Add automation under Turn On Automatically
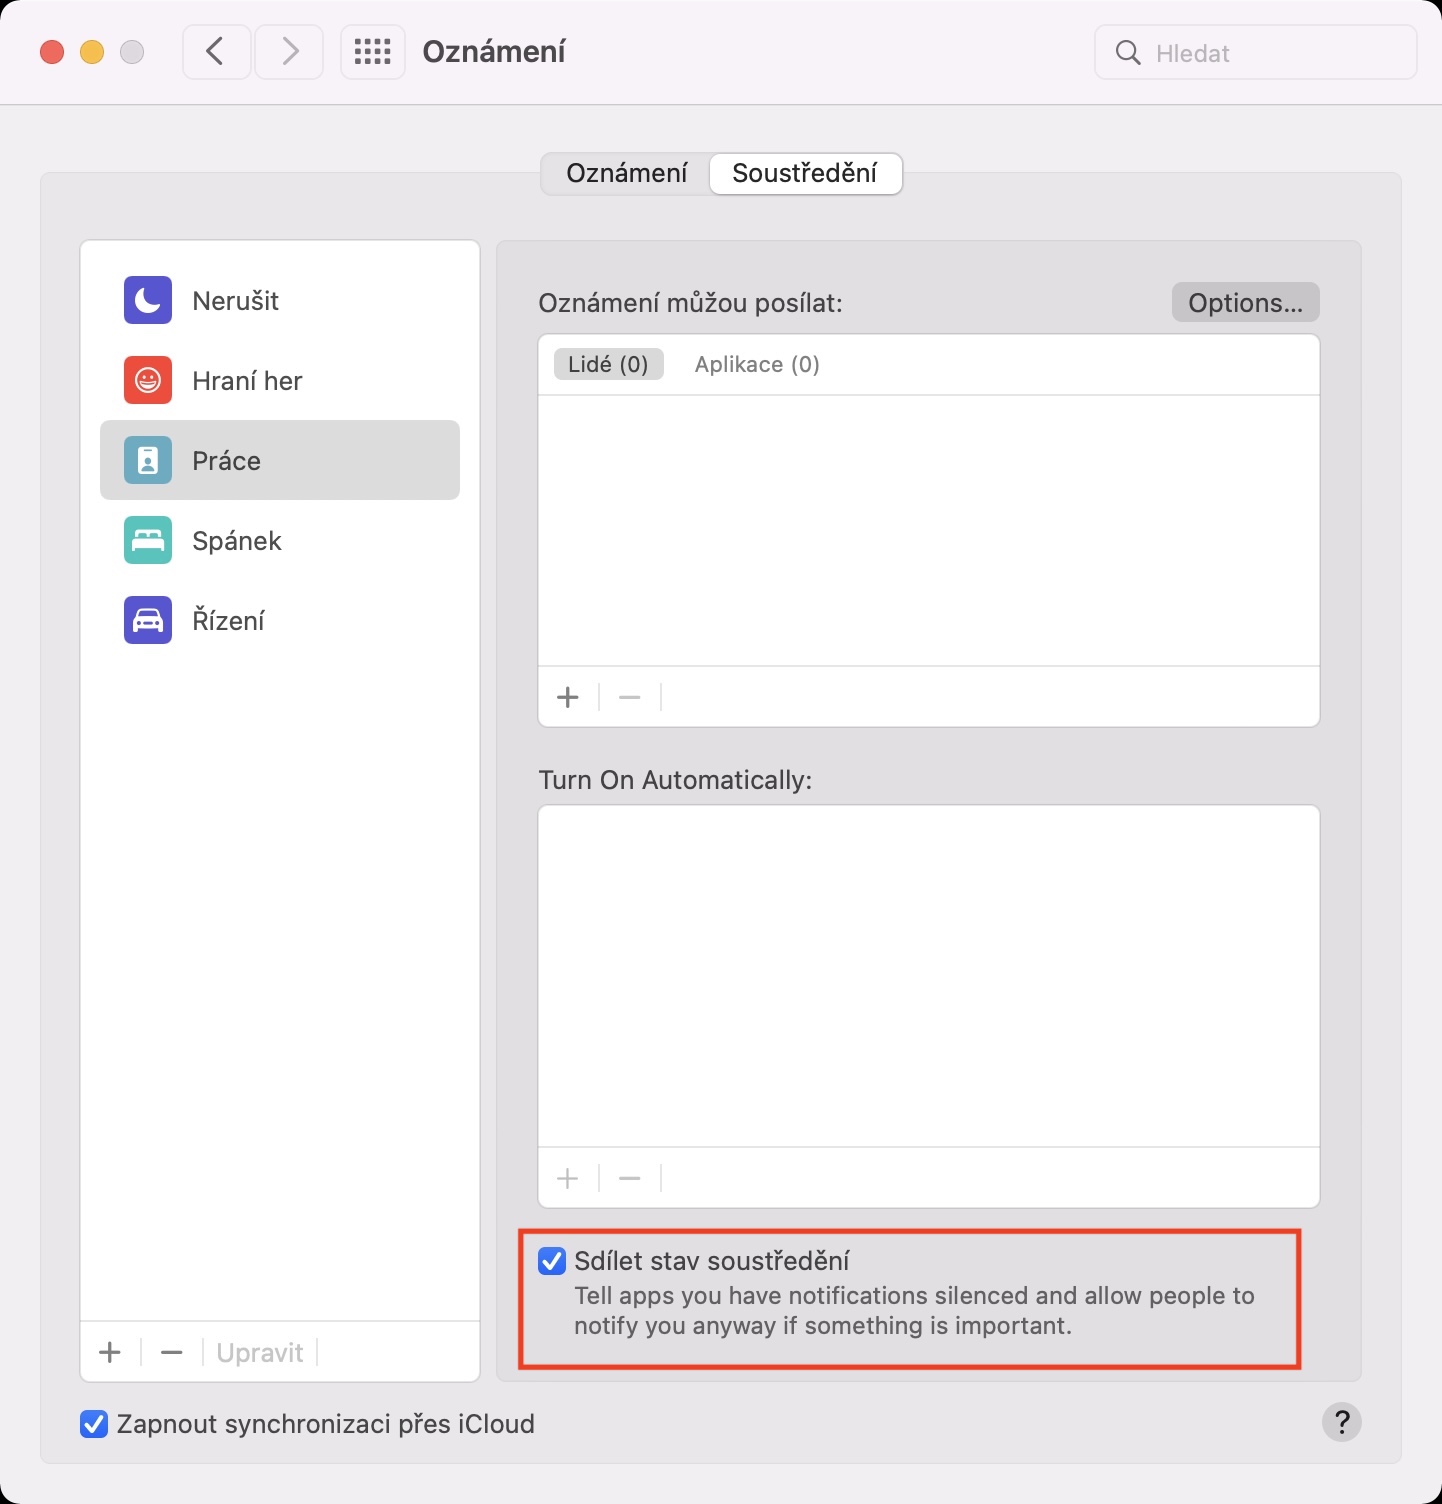This screenshot has width=1442, height=1504. click(x=568, y=1178)
